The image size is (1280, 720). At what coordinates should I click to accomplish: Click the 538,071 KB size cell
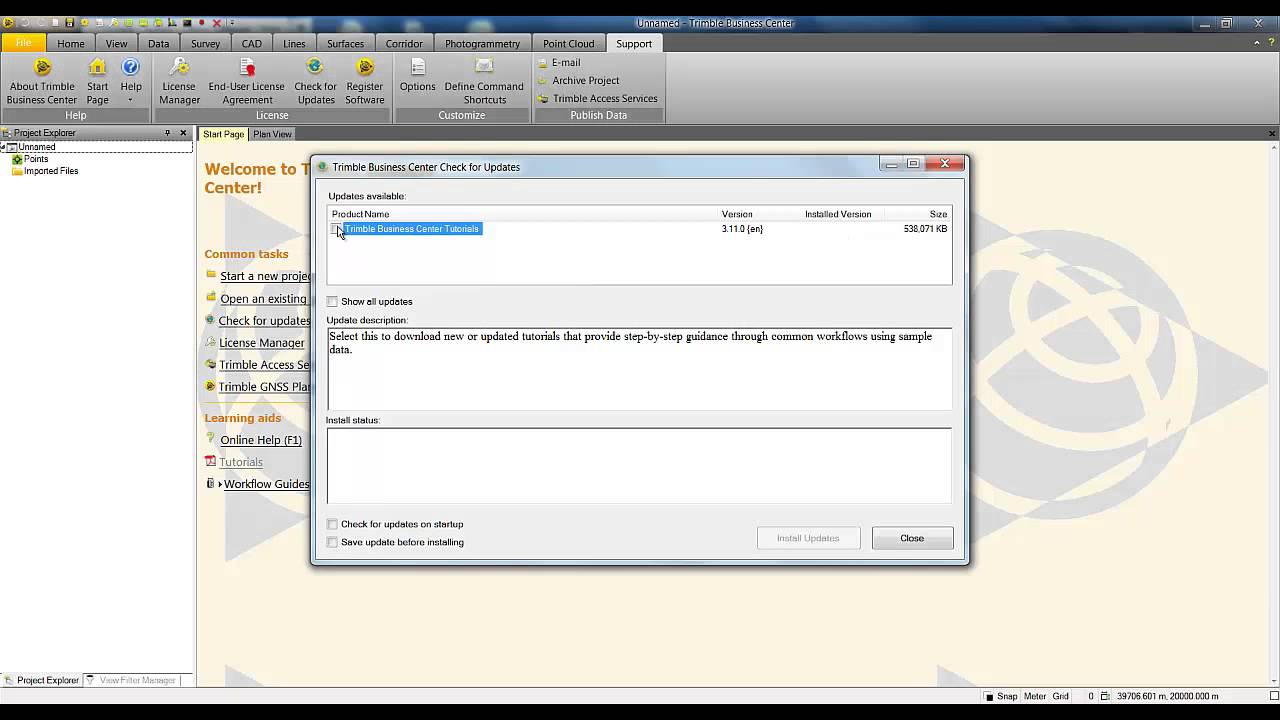[x=925, y=229]
